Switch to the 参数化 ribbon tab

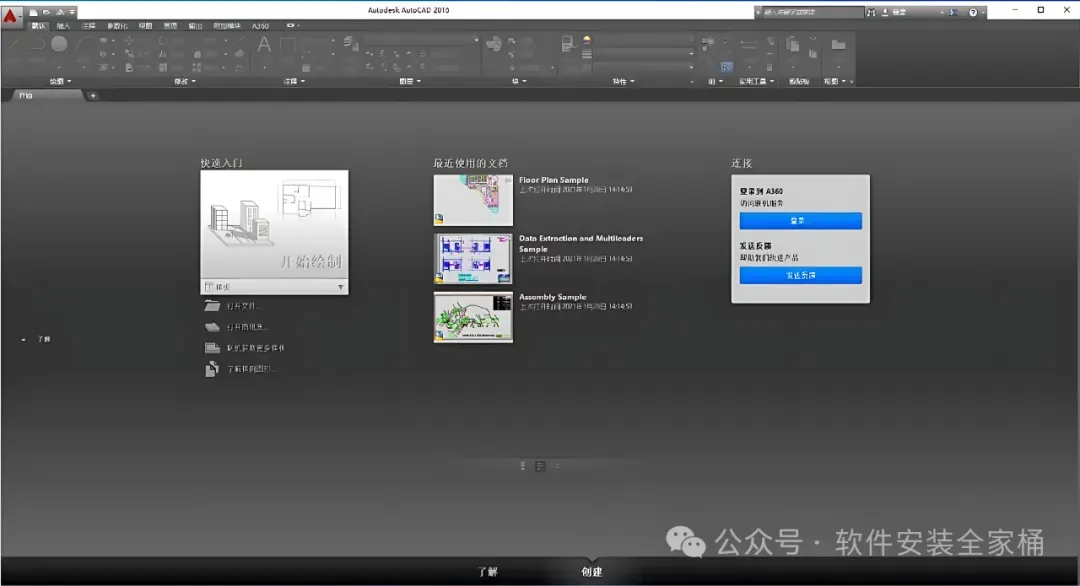point(117,25)
